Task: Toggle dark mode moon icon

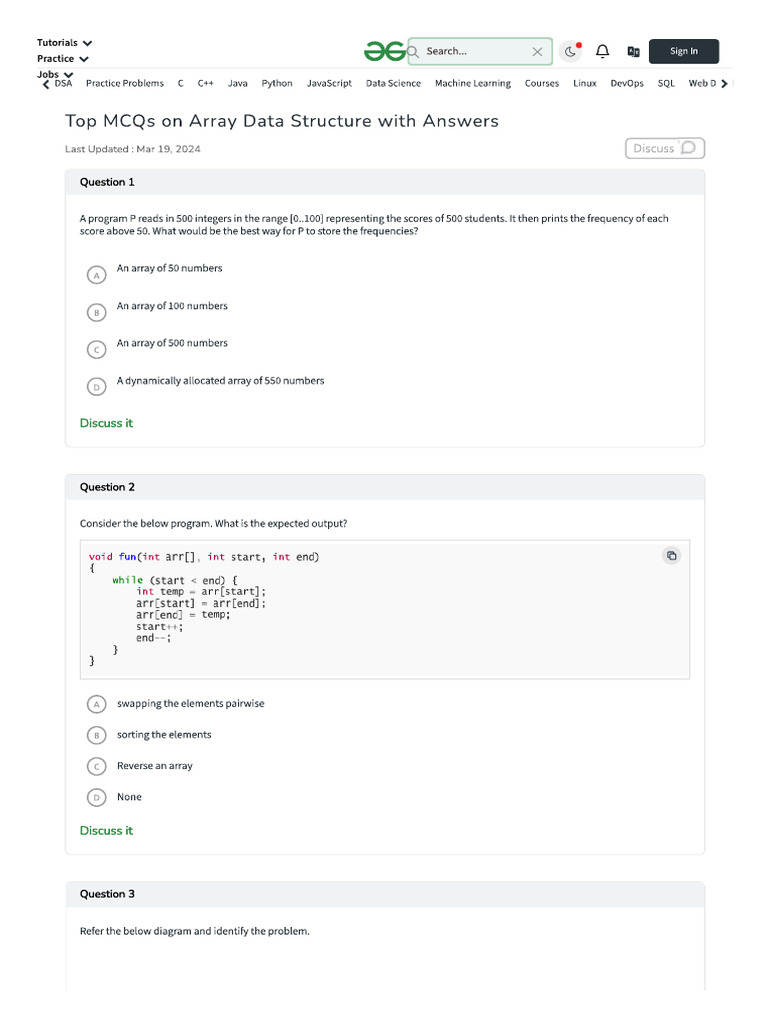Action: 570,51
